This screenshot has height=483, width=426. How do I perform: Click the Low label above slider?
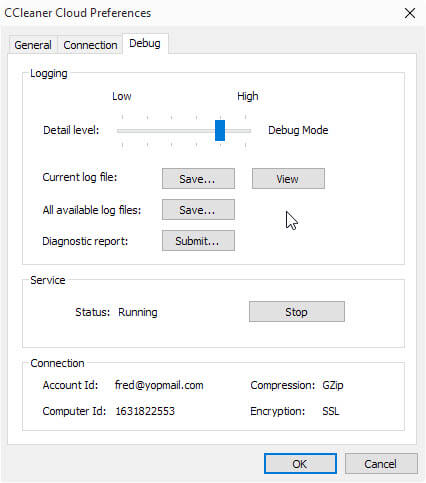[x=122, y=96]
